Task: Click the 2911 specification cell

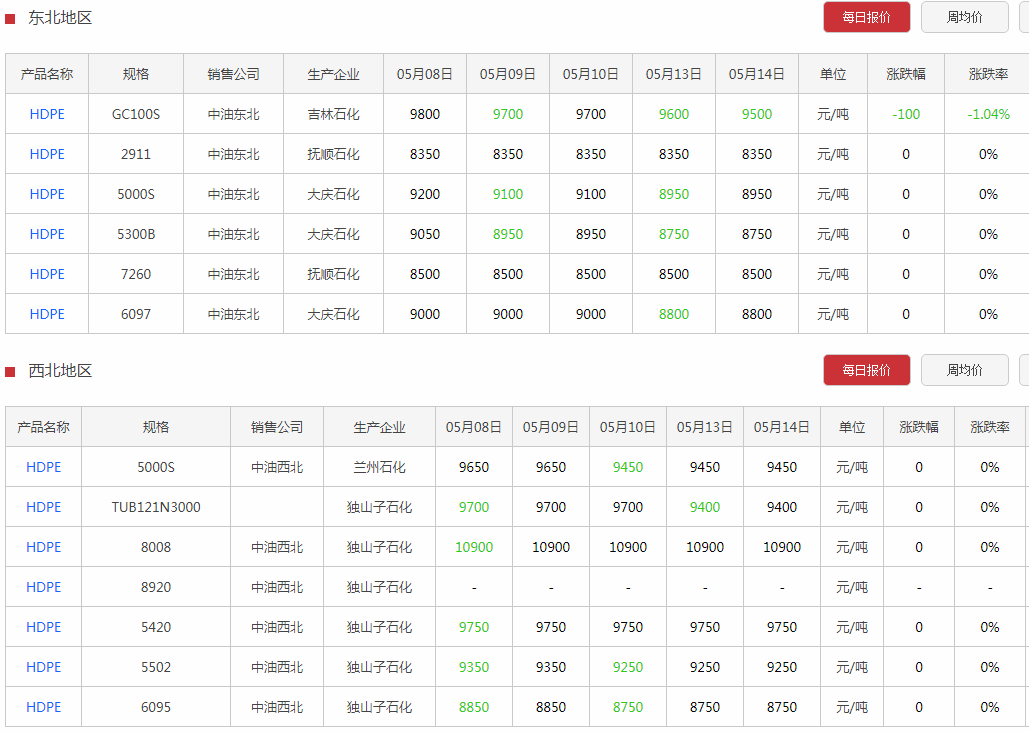Action: pos(136,154)
